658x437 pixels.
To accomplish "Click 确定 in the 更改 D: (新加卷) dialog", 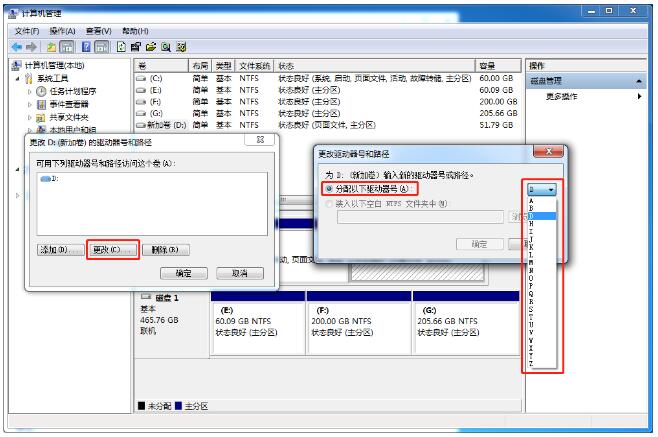I will (x=184, y=274).
